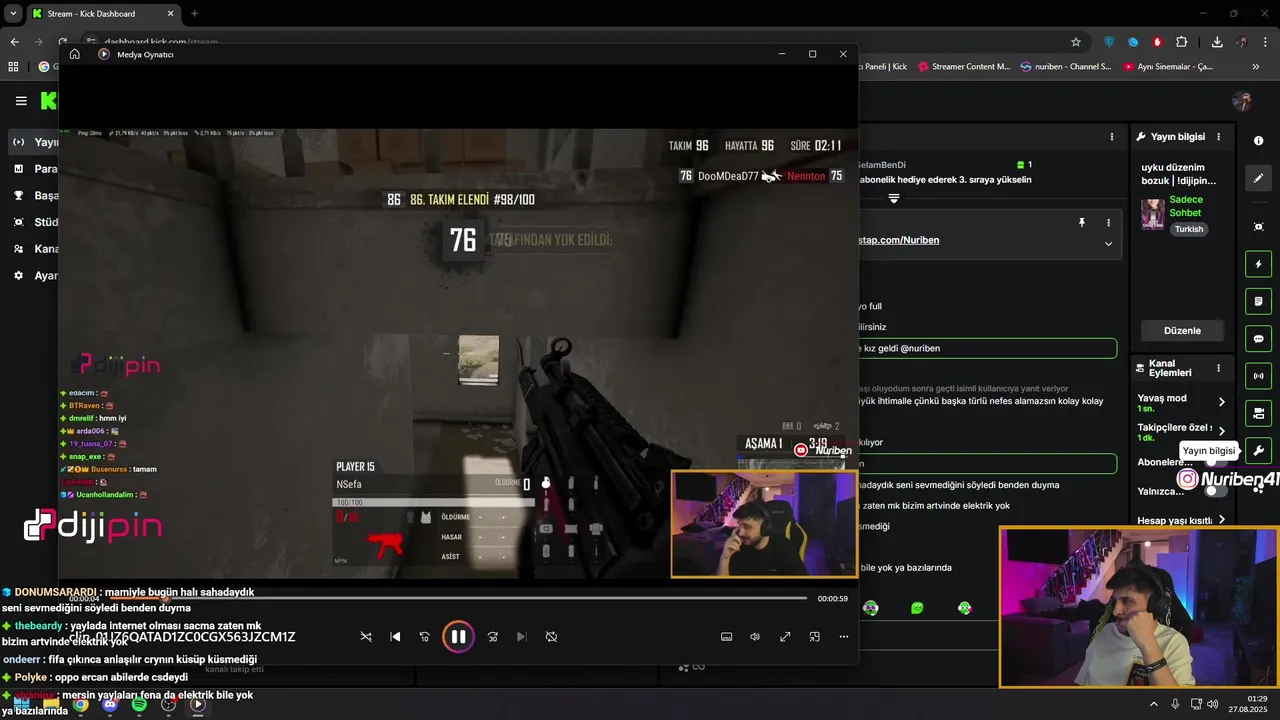
Task: Toggle the wrench Yayın bilgisi panel icon
Action: (1258, 450)
